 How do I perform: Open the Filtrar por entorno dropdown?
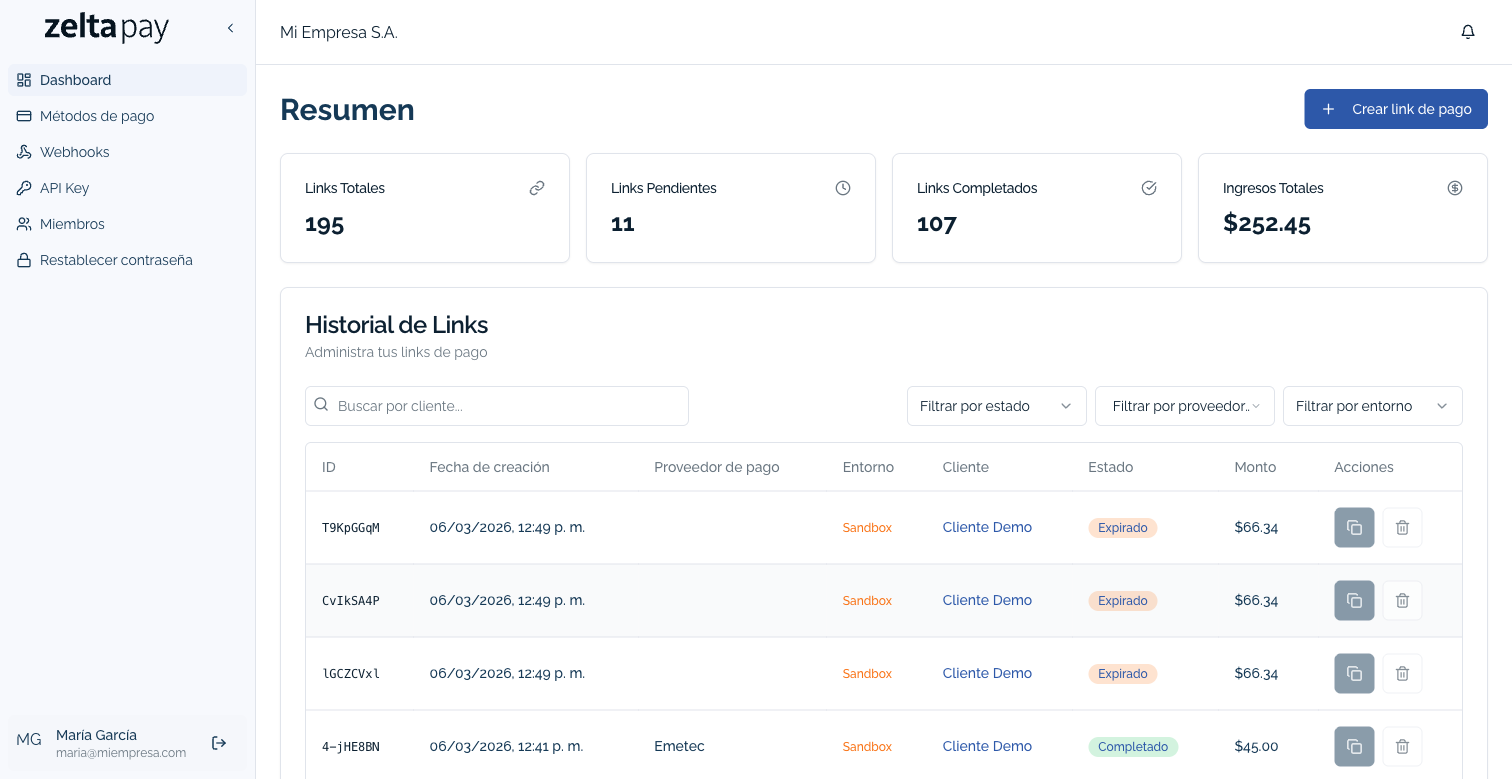tap(1372, 406)
